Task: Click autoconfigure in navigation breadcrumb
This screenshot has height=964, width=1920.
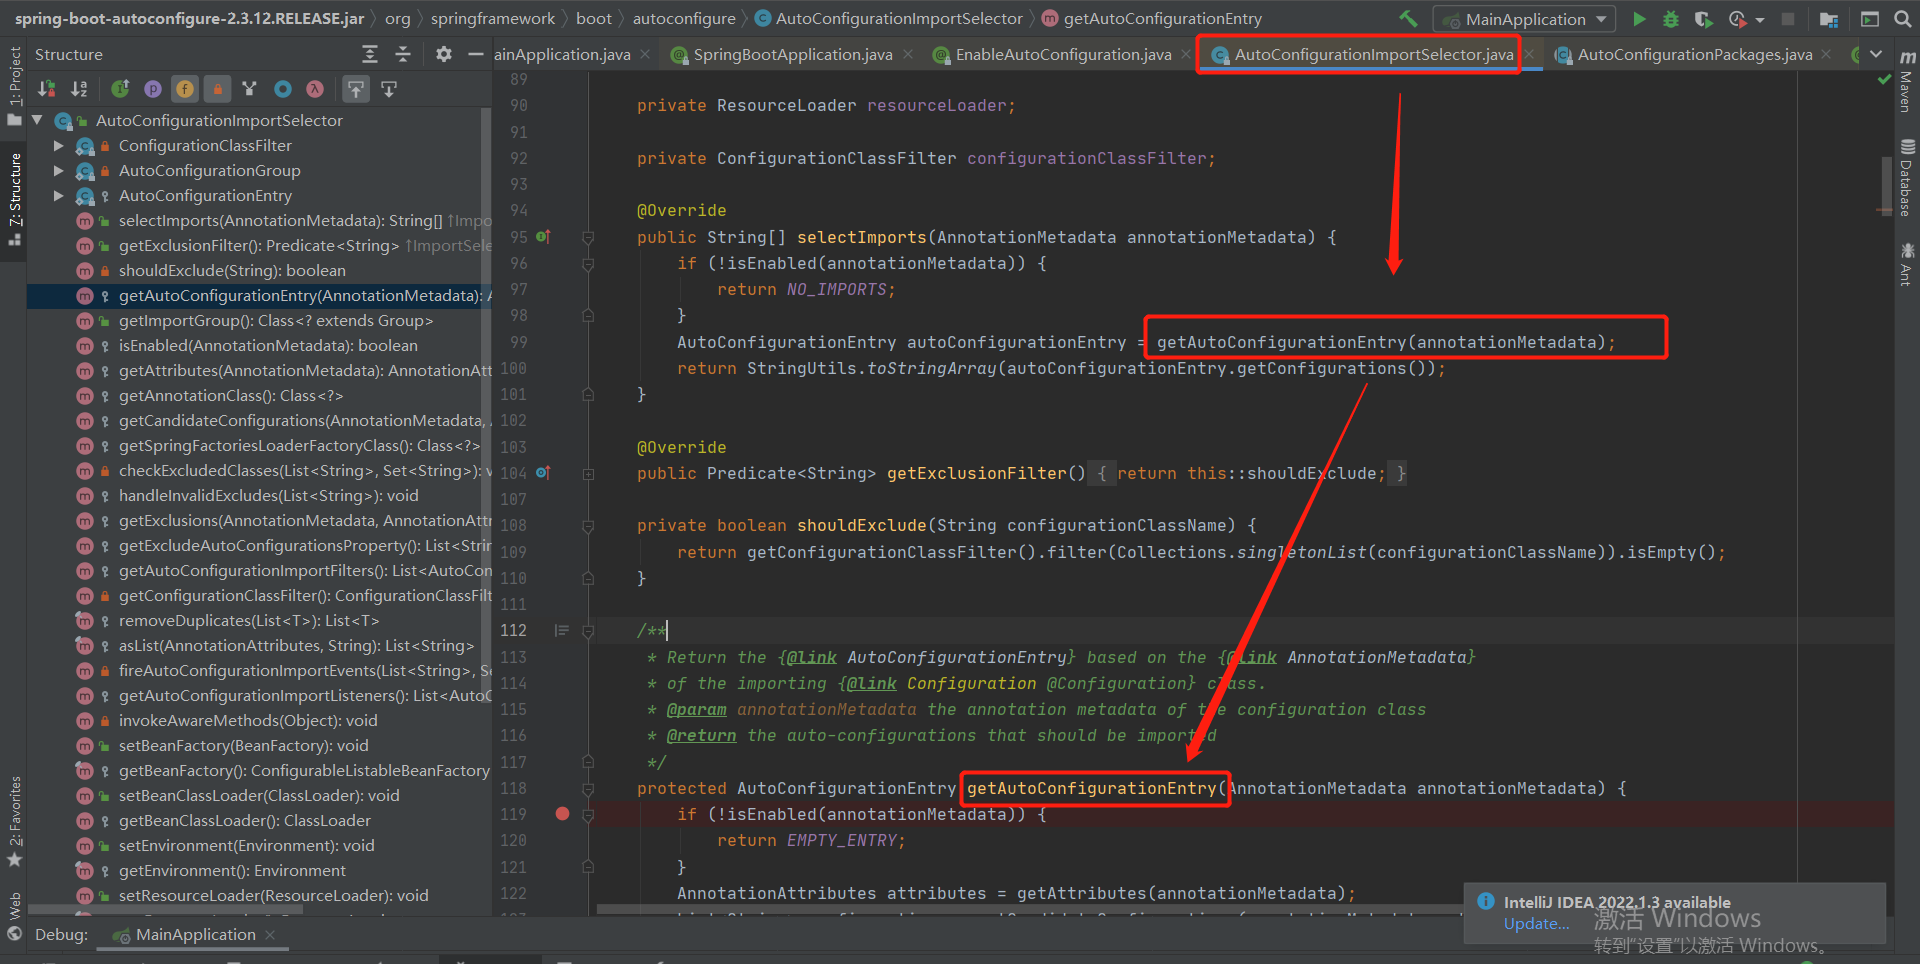Action: click(684, 18)
